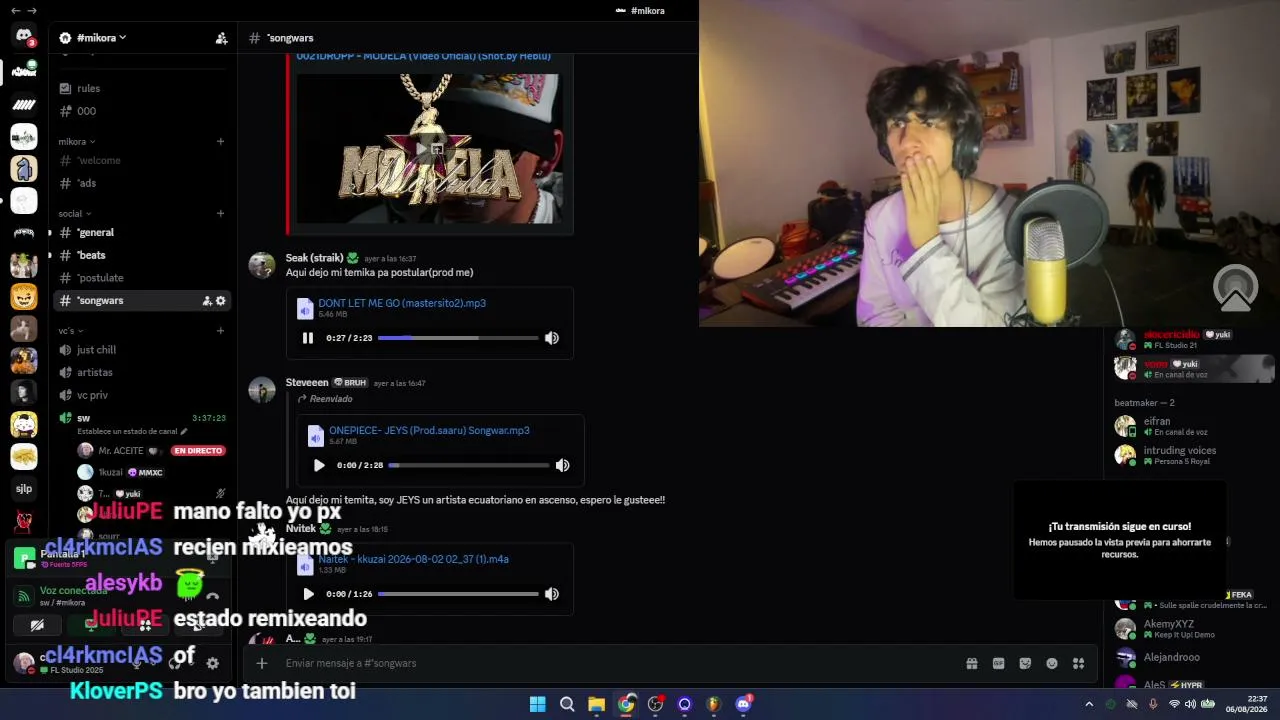Click the songwars channel invite icon

pos(207,300)
